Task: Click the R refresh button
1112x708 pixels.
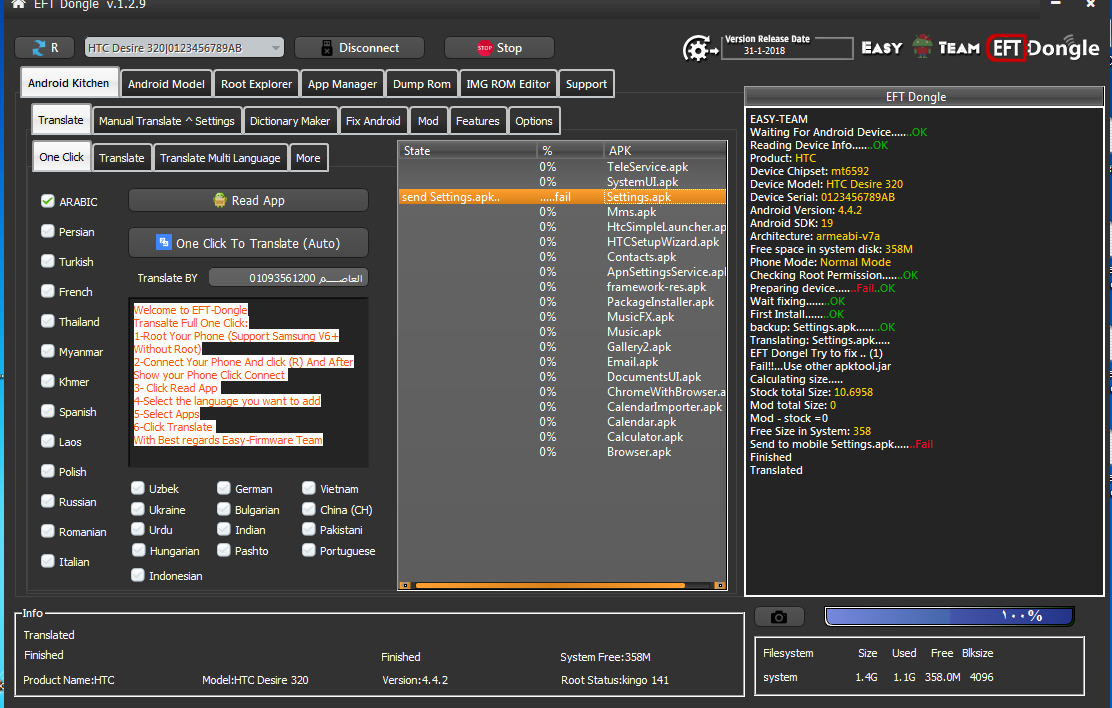Action: pos(45,48)
